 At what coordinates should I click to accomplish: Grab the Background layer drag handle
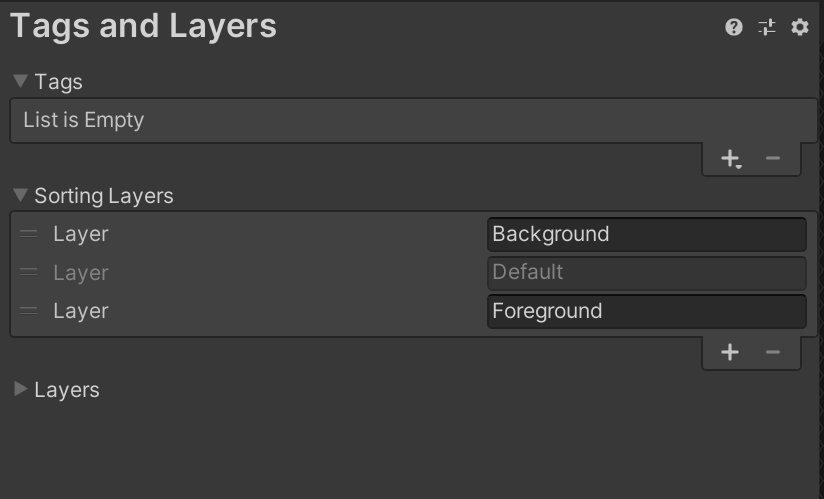28,234
